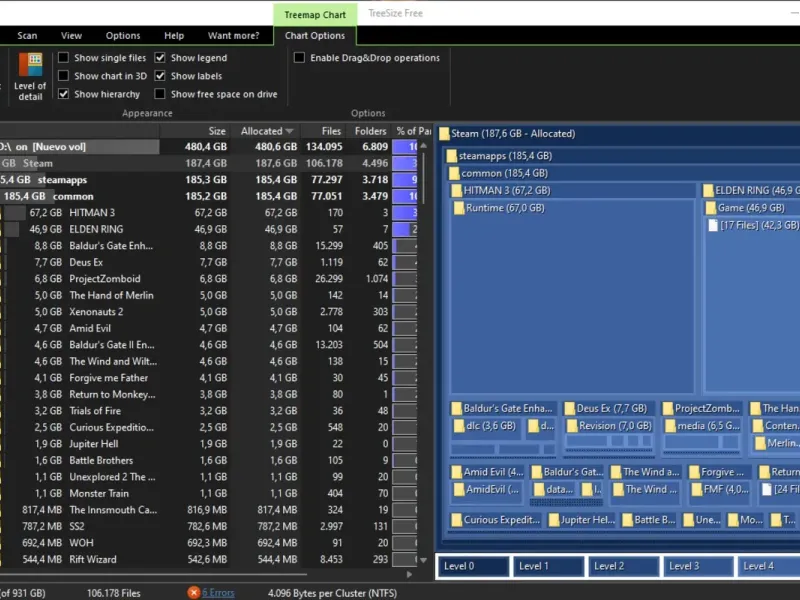Screen dimensions: 800x600
Task: Select the Deus Ex row in list
Action: (209, 262)
